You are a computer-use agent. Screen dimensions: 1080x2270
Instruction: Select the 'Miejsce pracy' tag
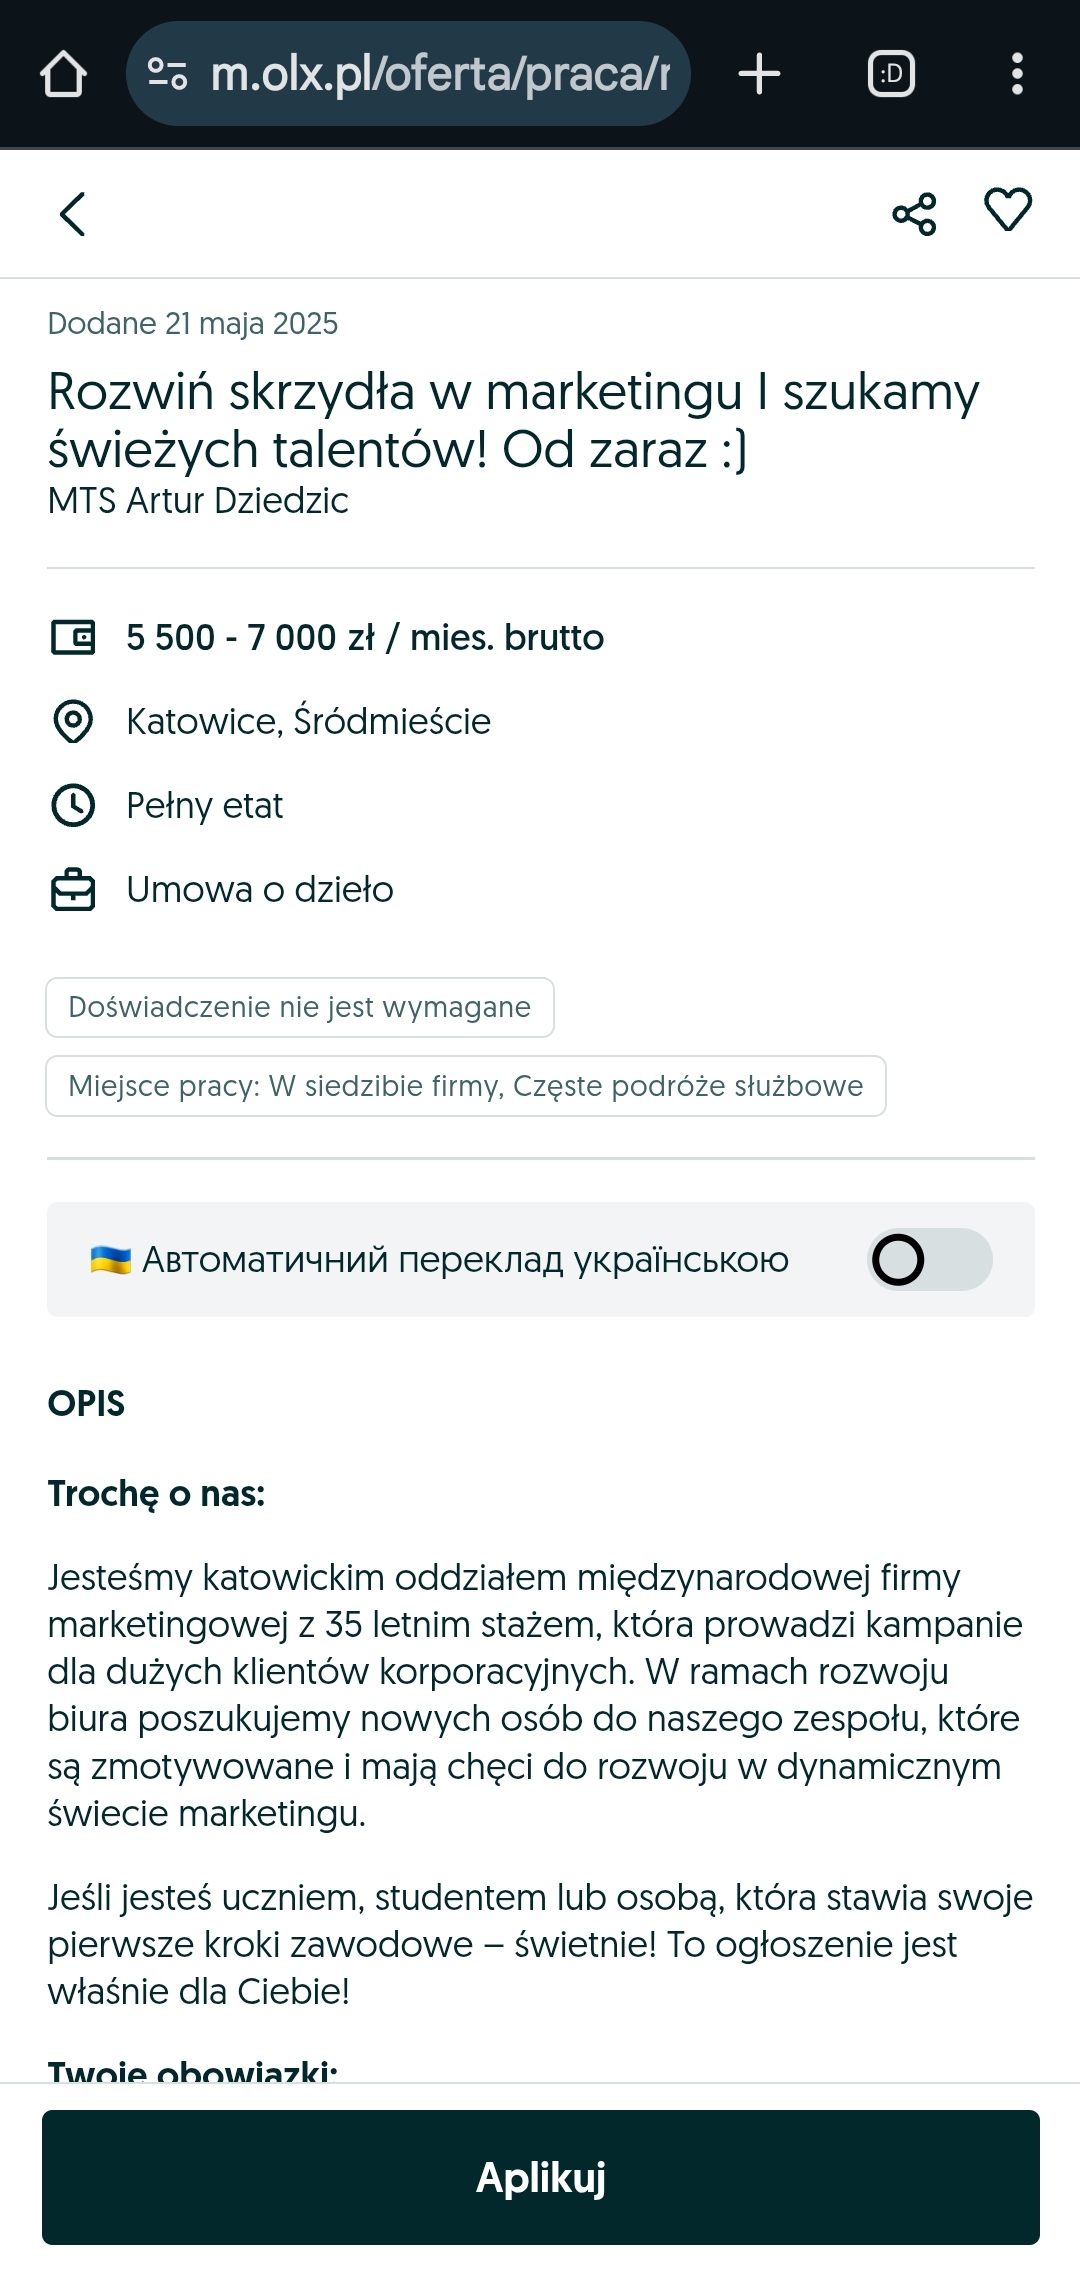coord(465,1086)
